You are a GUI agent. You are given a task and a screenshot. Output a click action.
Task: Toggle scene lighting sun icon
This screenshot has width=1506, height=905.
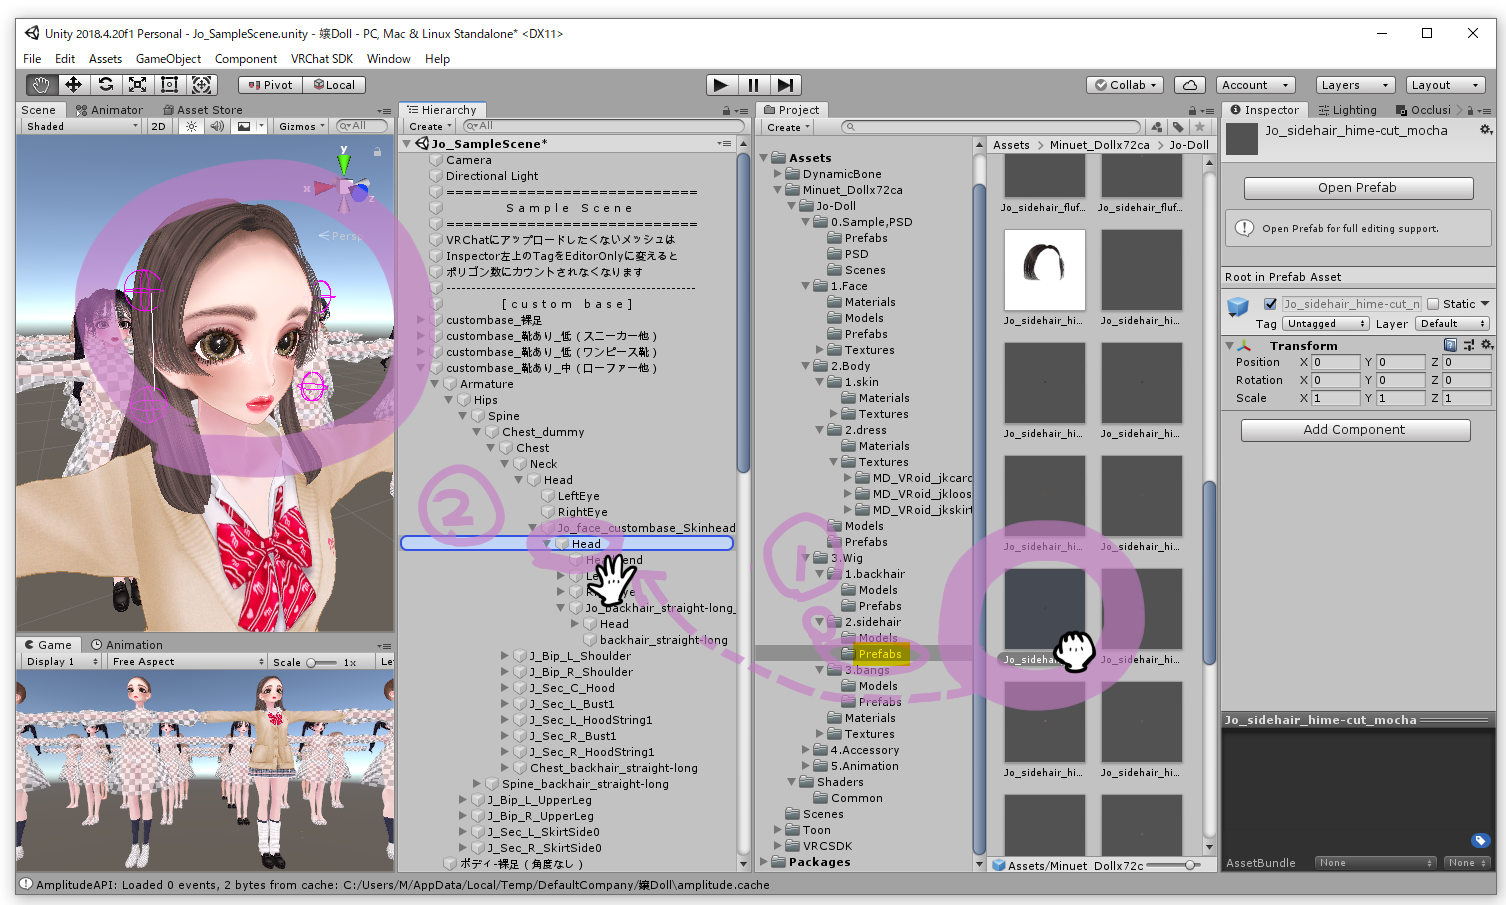click(191, 127)
